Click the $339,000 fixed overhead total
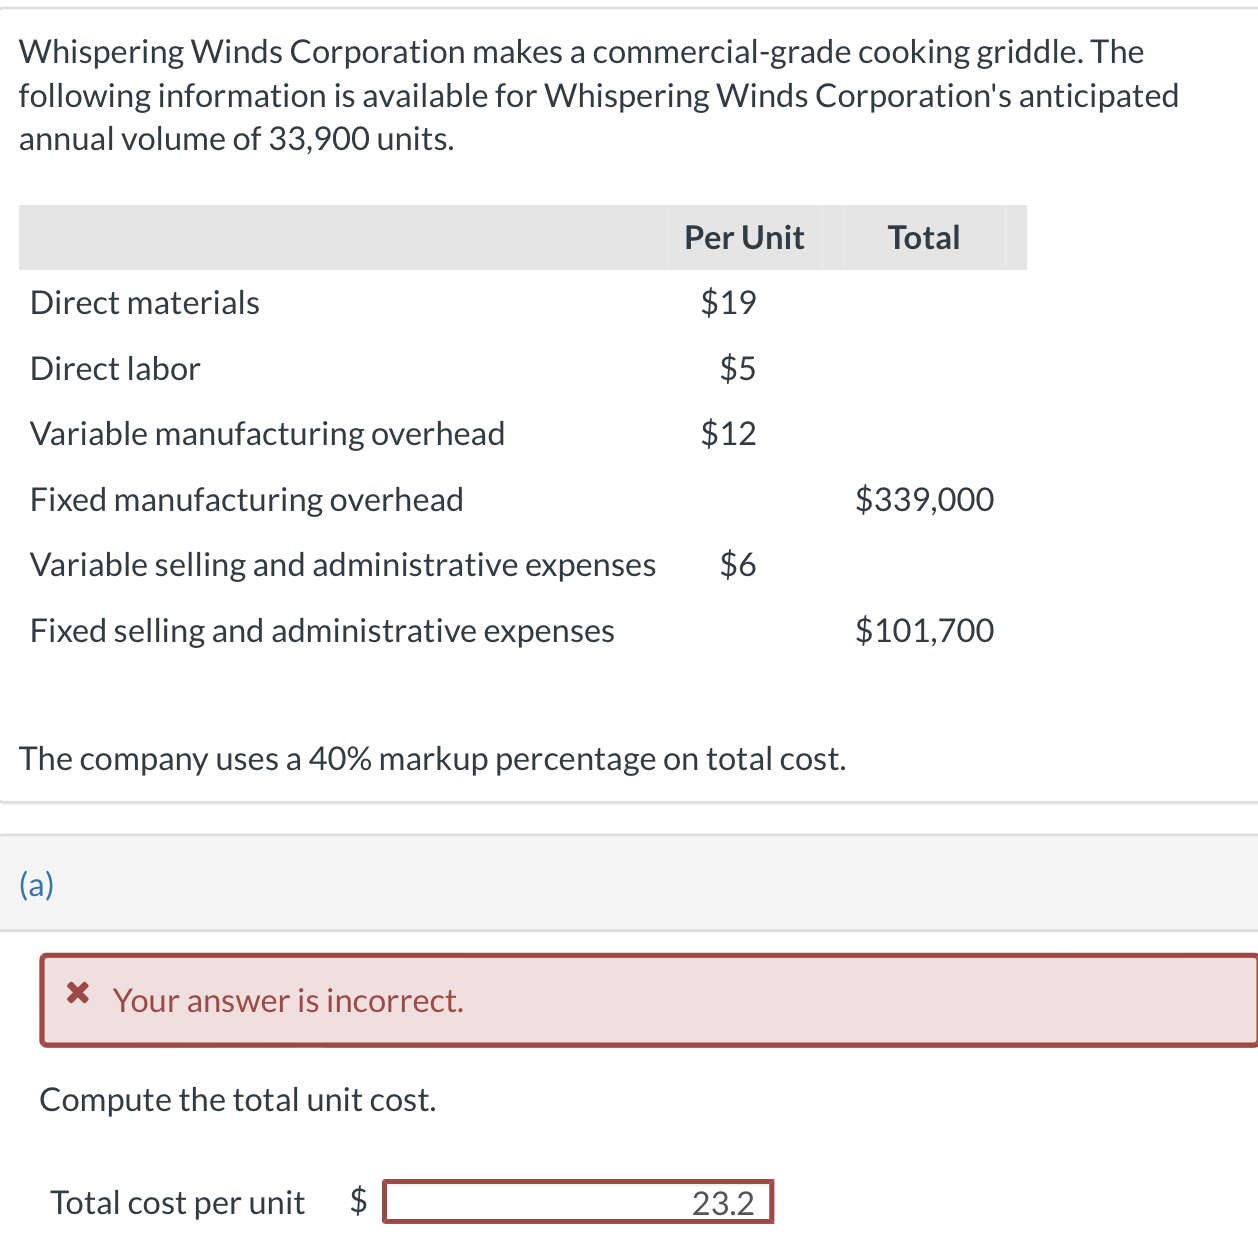The height and width of the screenshot is (1234, 1258). click(924, 499)
